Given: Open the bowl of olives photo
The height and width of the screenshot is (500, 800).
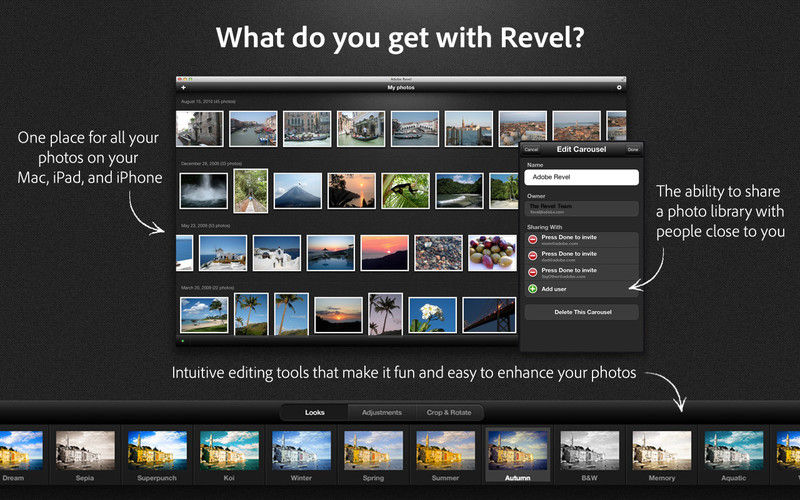Looking at the screenshot, I should click(x=492, y=253).
